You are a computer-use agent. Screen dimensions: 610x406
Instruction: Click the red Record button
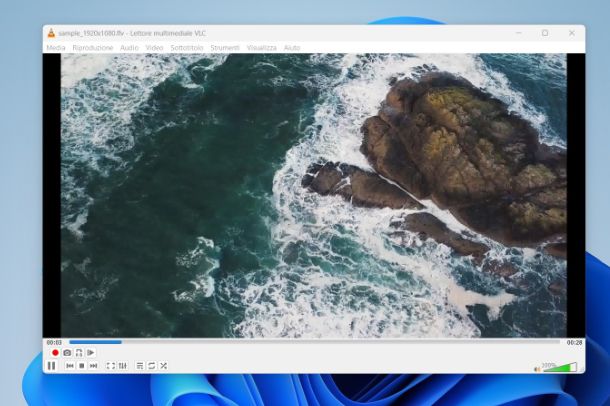[56, 353]
